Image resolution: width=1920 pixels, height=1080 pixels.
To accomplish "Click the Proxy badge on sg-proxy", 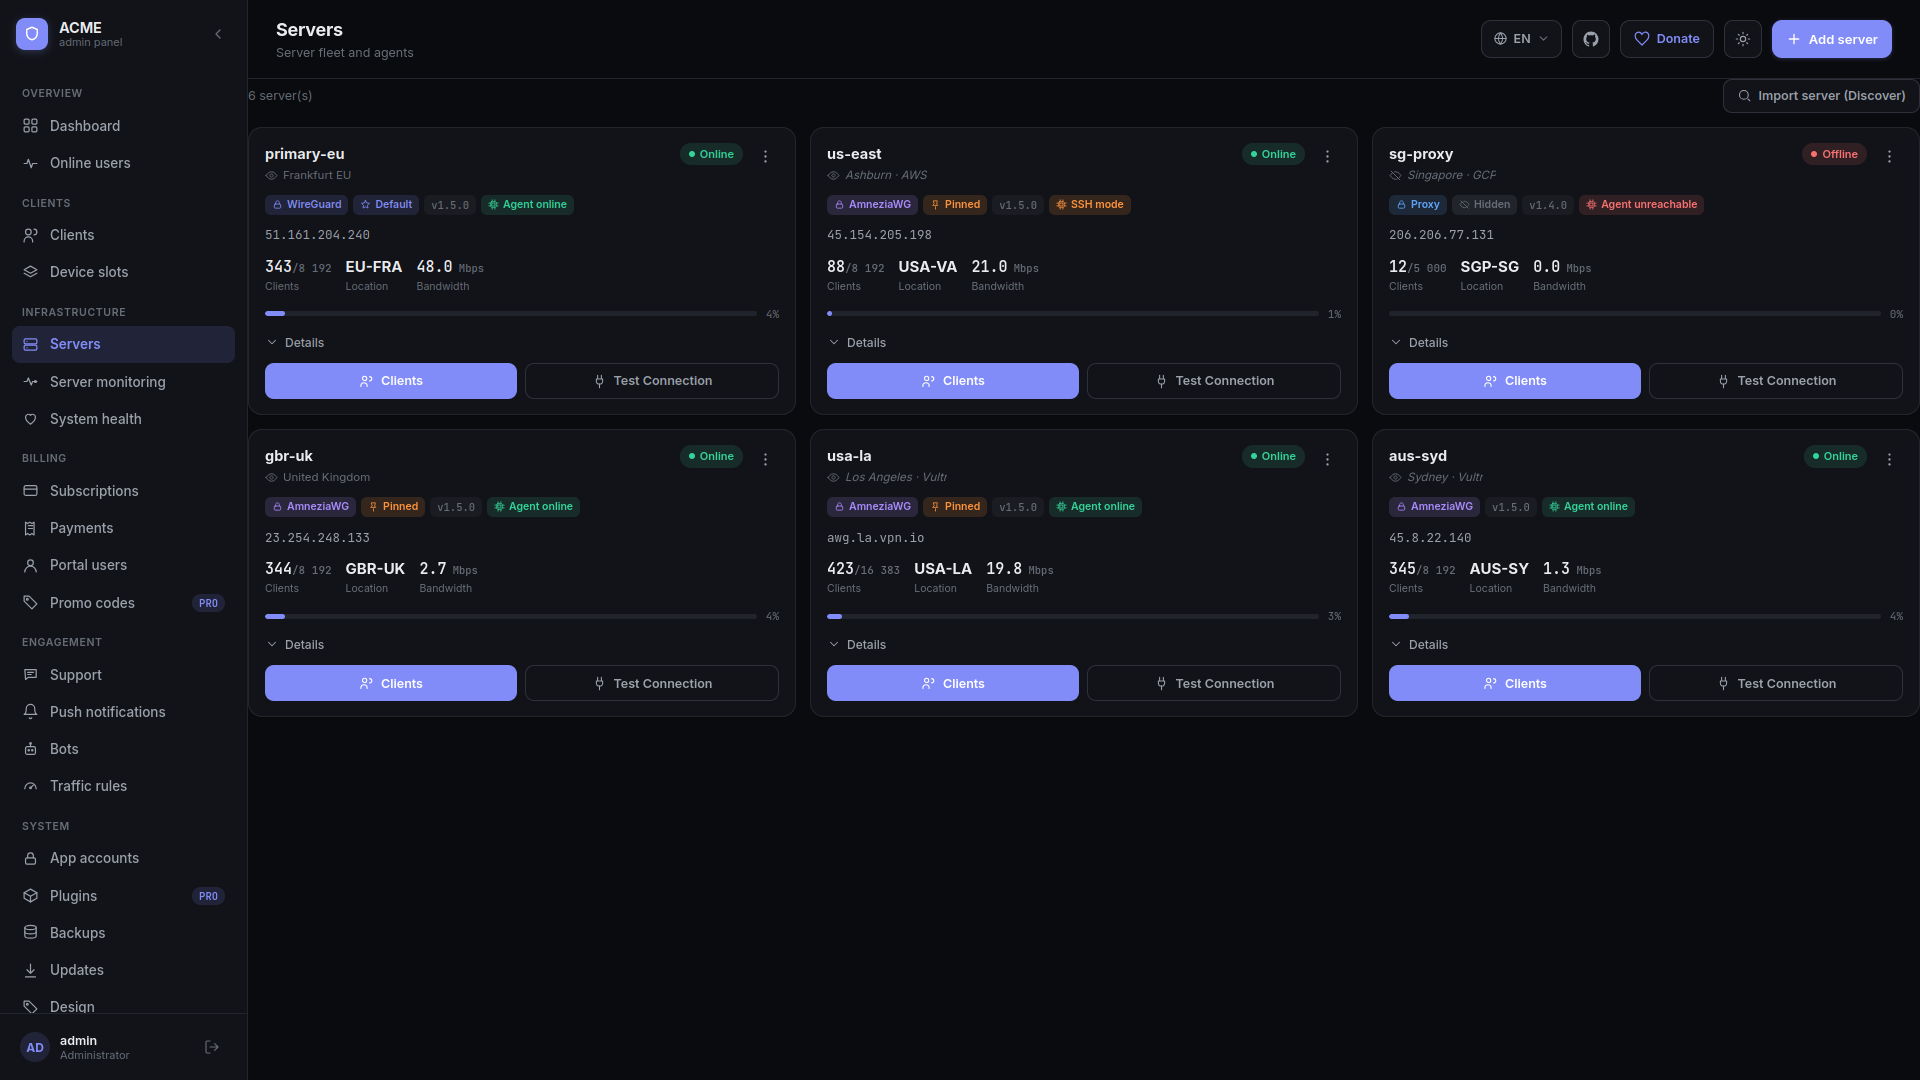I will tap(1418, 205).
